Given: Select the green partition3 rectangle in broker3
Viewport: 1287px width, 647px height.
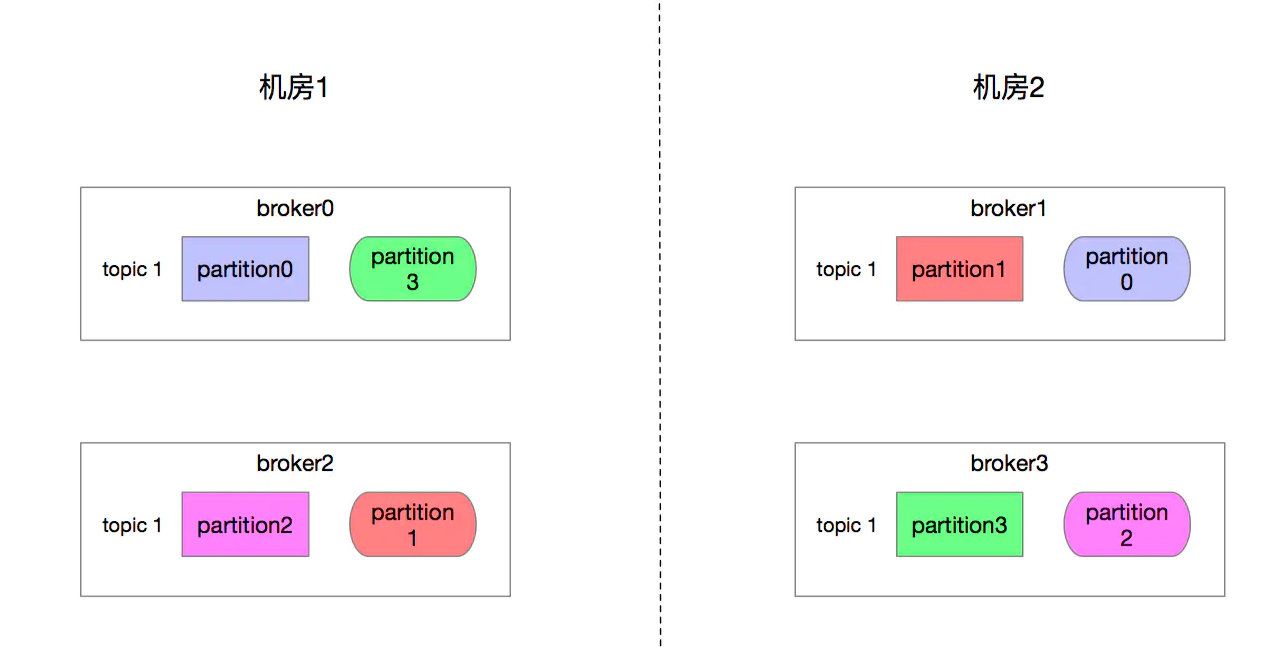Looking at the screenshot, I should coord(960,524).
